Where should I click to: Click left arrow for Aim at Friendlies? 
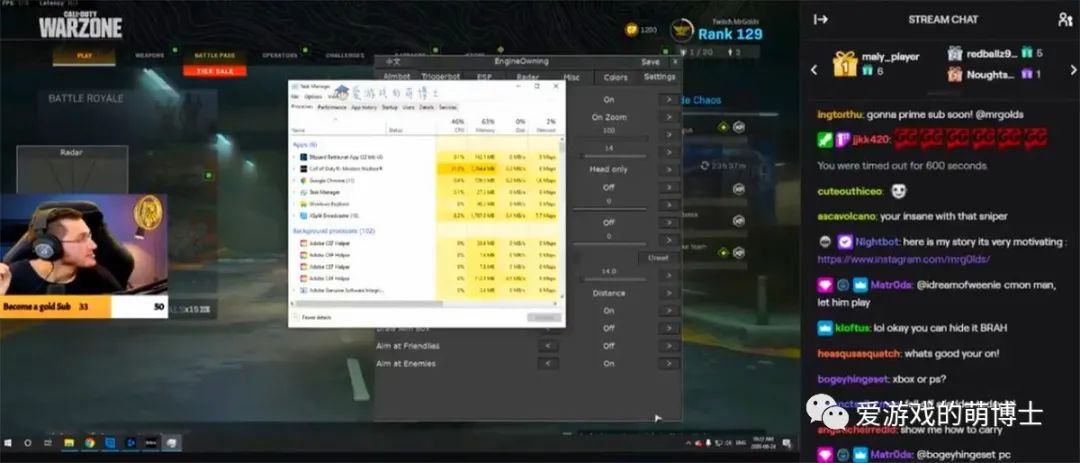tap(548, 346)
